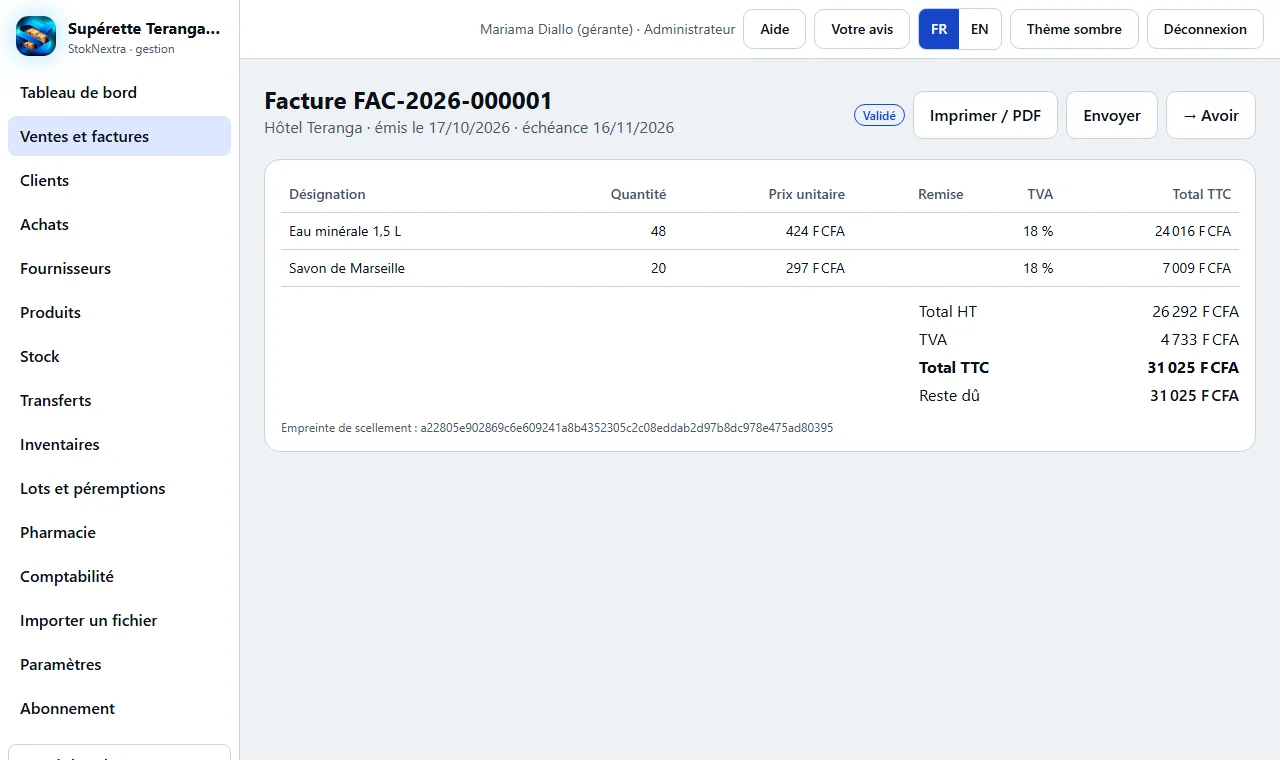
Task: Click the Savon de Marseille row
Action: pos(760,268)
